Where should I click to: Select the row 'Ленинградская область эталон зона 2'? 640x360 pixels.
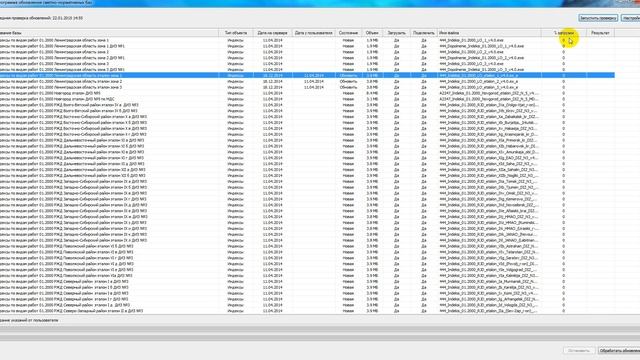pyautogui.click(x=307, y=82)
